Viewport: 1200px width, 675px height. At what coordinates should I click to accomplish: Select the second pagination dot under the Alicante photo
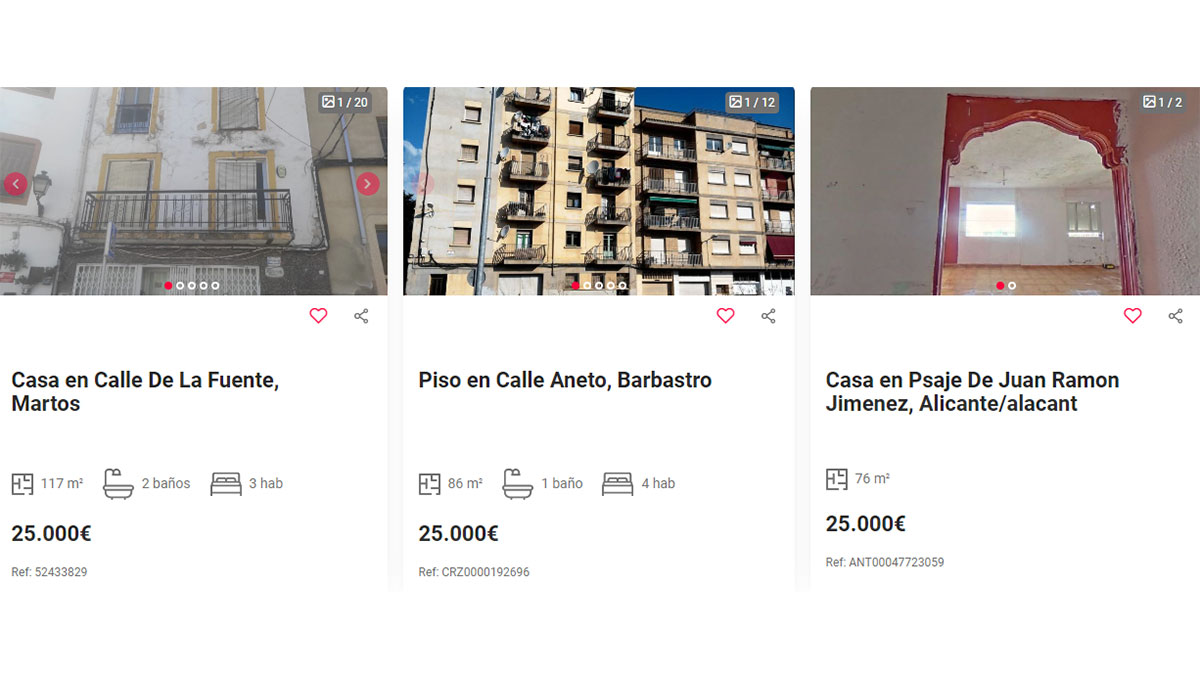pyautogui.click(x=1011, y=285)
